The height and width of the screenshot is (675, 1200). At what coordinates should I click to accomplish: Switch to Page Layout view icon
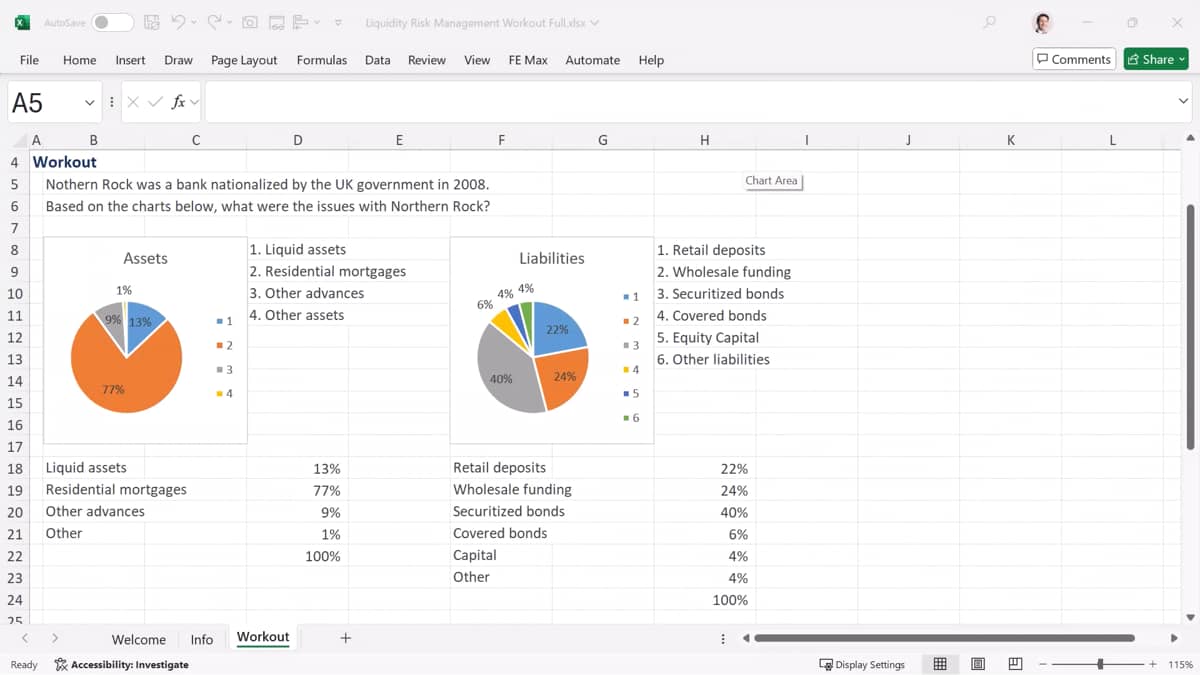tap(978, 664)
